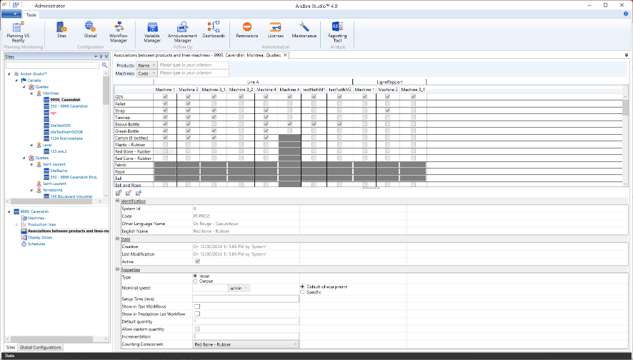
Task: Click the pin icon on Sites panel header
Action: click(101, 57)
